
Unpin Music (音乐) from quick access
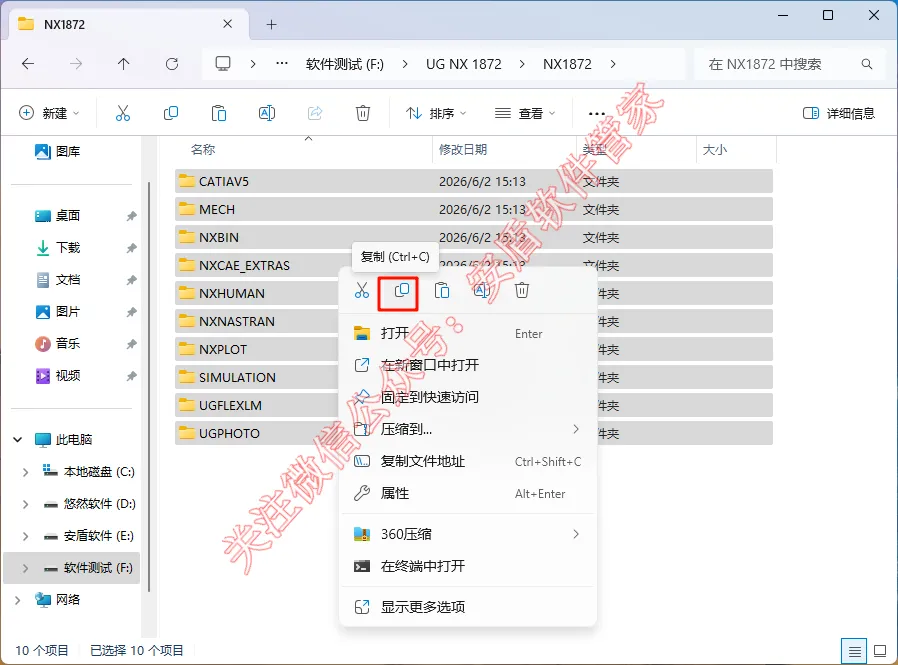click(132, 344)
